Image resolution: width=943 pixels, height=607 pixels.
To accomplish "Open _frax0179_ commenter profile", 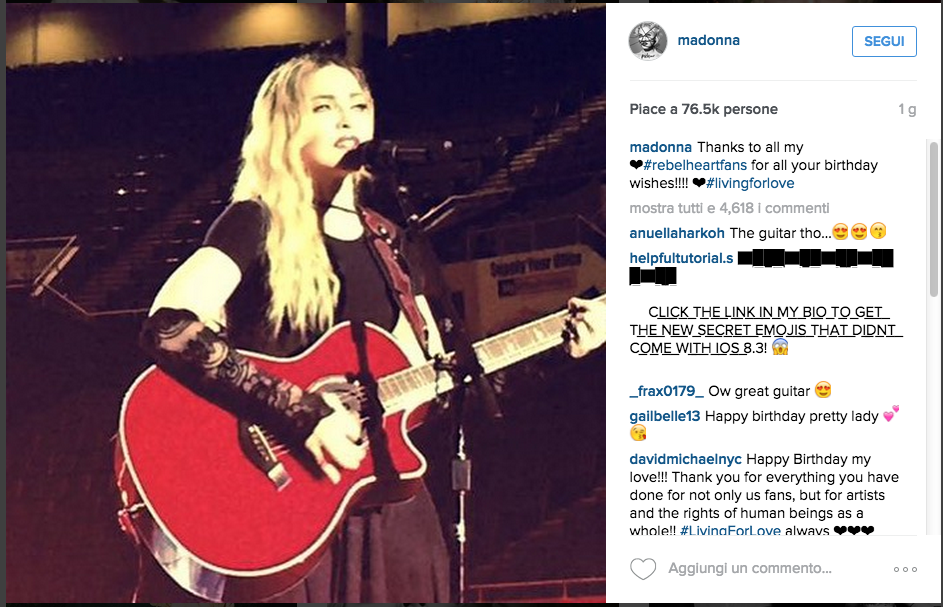I will click(666, 391).
